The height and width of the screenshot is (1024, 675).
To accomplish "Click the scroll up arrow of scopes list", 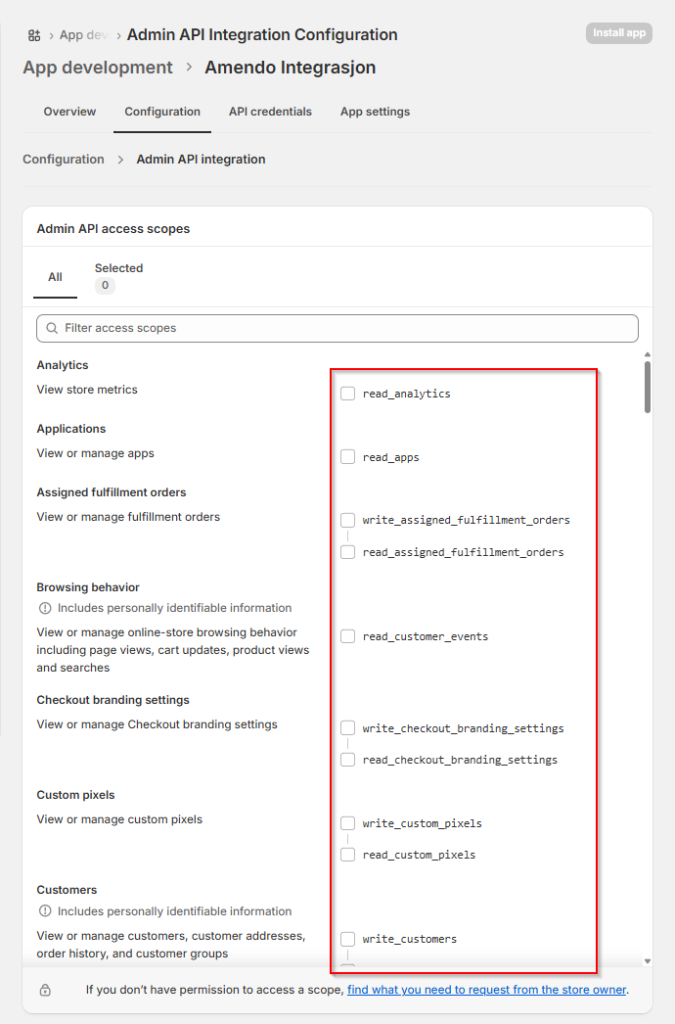I will pos(648,355).
